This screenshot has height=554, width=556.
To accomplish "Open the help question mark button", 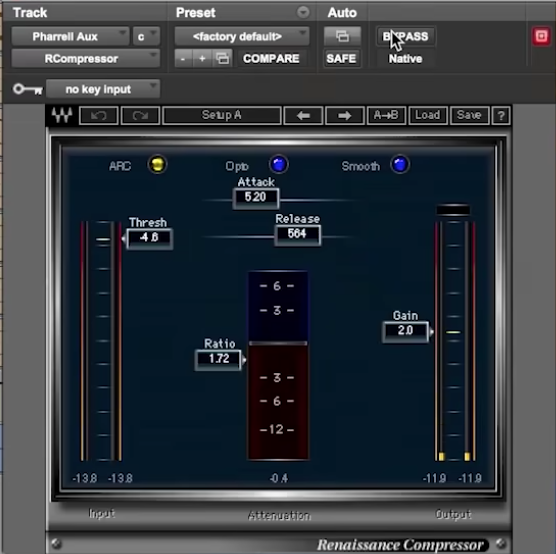I will click(501, 115).
